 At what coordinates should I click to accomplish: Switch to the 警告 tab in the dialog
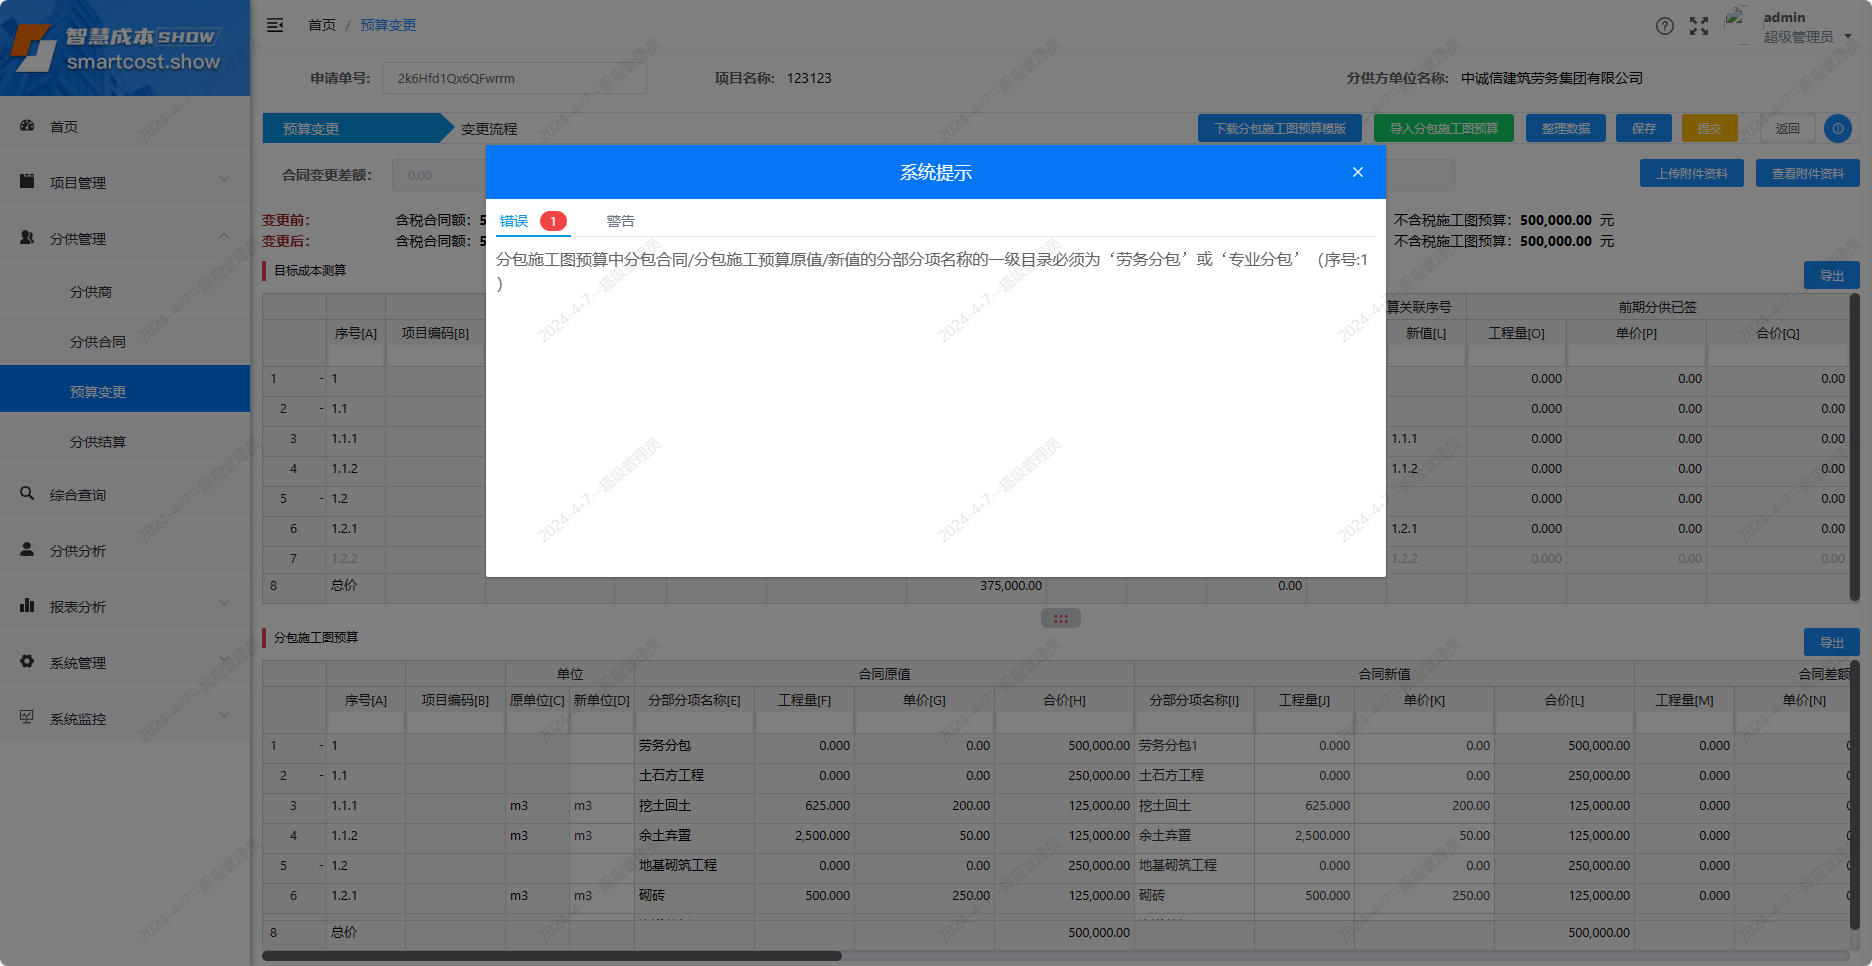pos(620,220)
